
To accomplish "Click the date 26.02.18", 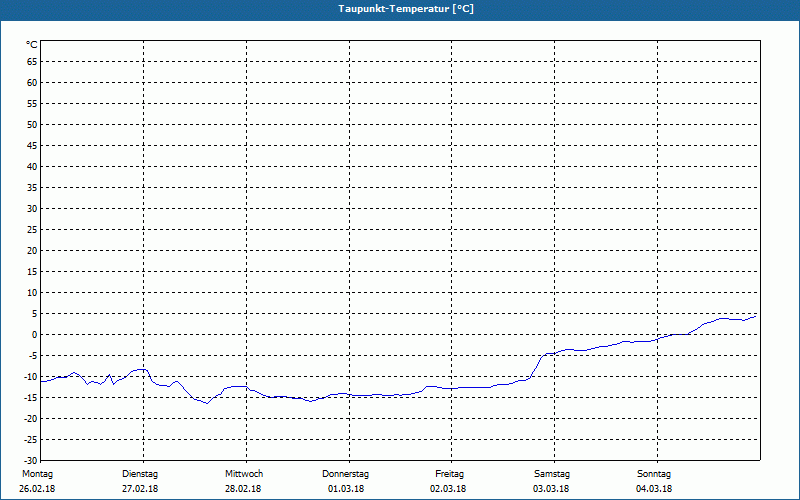I will (x=37, y=489).
